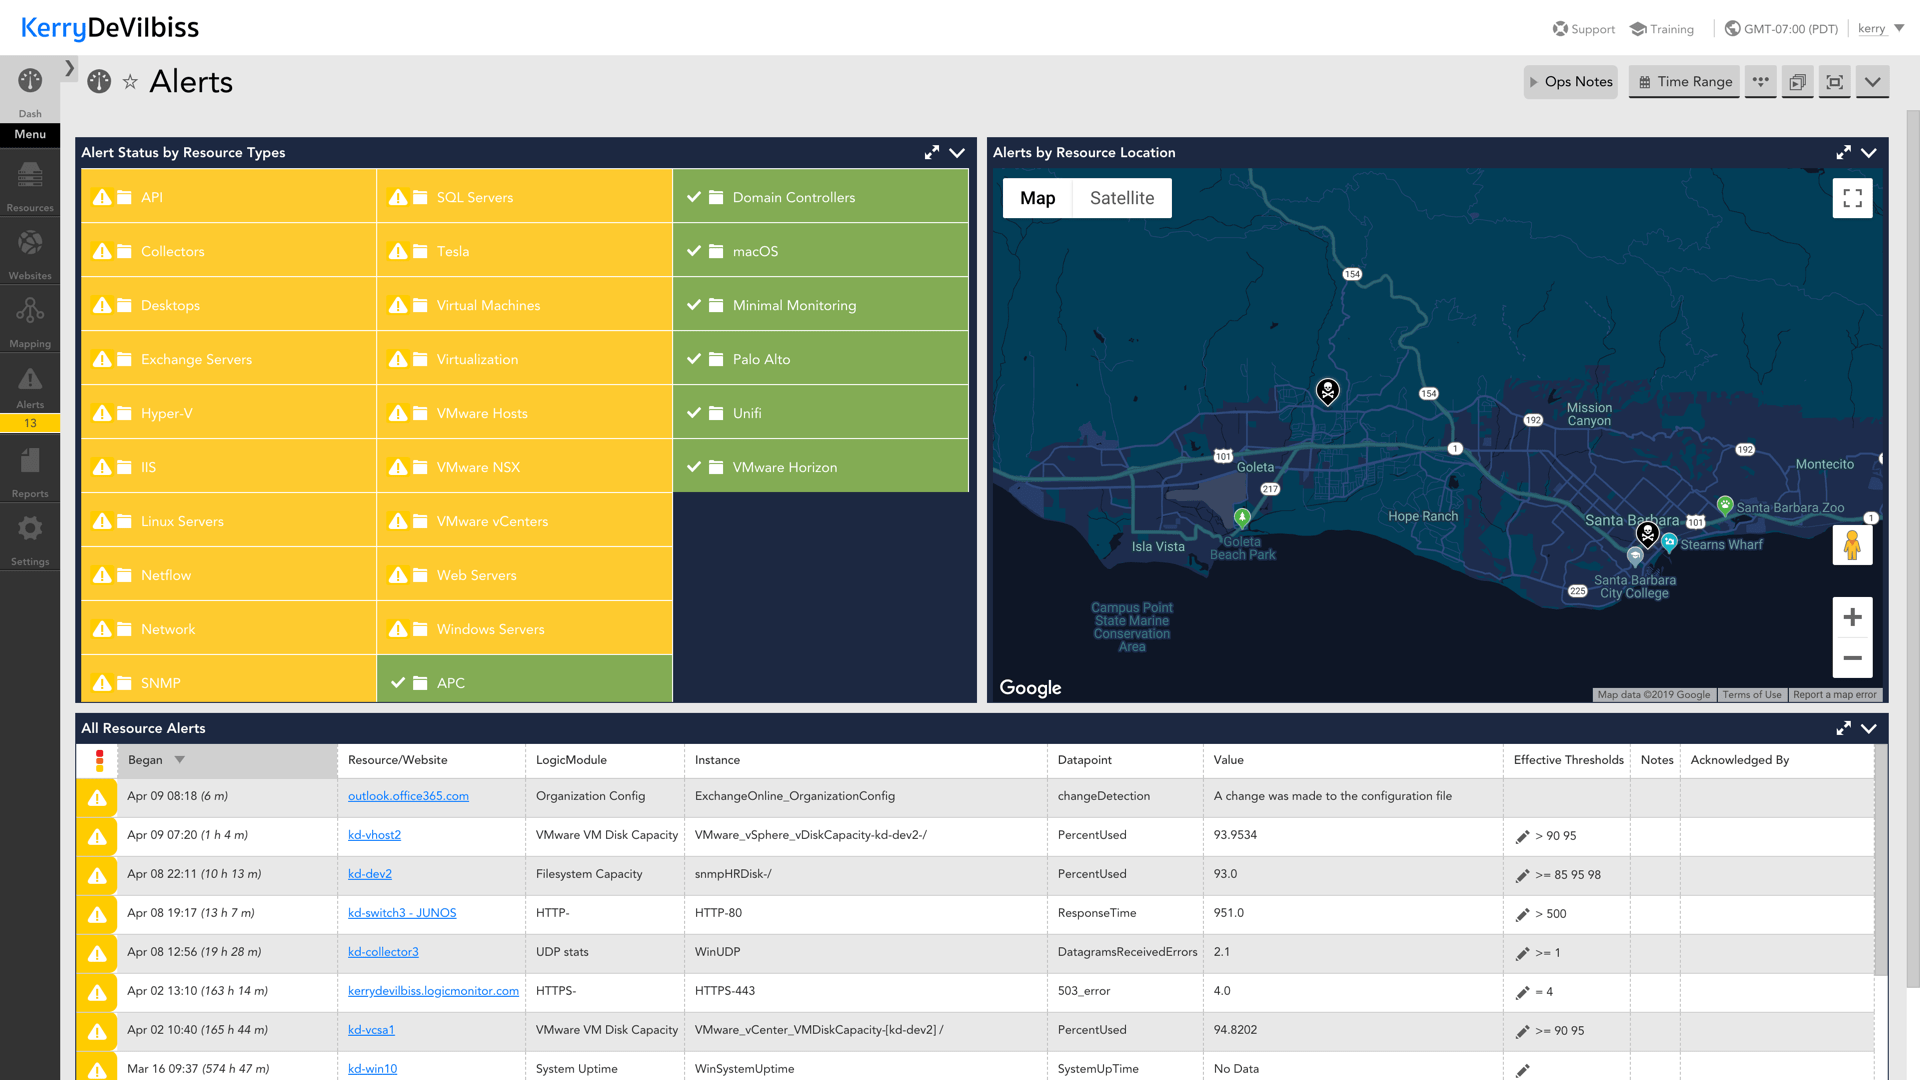Click the fullscreen dashboard icon
Image resolution: width=1920 pixels, height=1080 pixels.
coord(1835,82)
